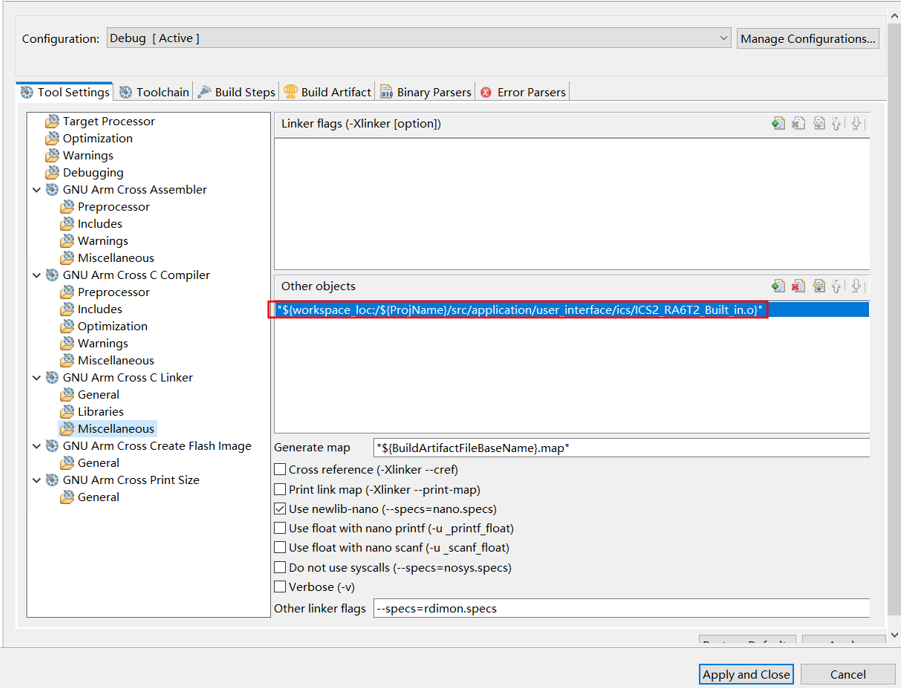904x688 pixels.
Task: Click the Other linker flags input field
Action: click(x=620, y=608)
